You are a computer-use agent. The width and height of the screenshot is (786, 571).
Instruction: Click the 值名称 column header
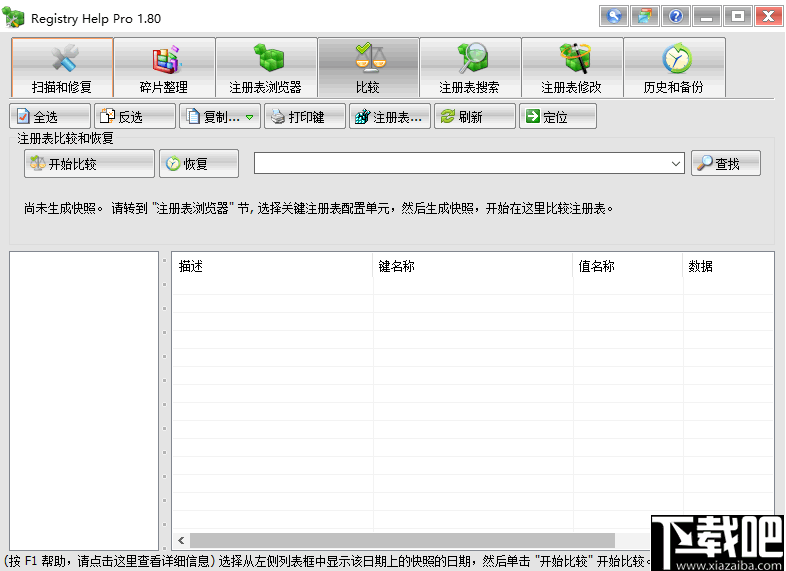pos(628,266)
